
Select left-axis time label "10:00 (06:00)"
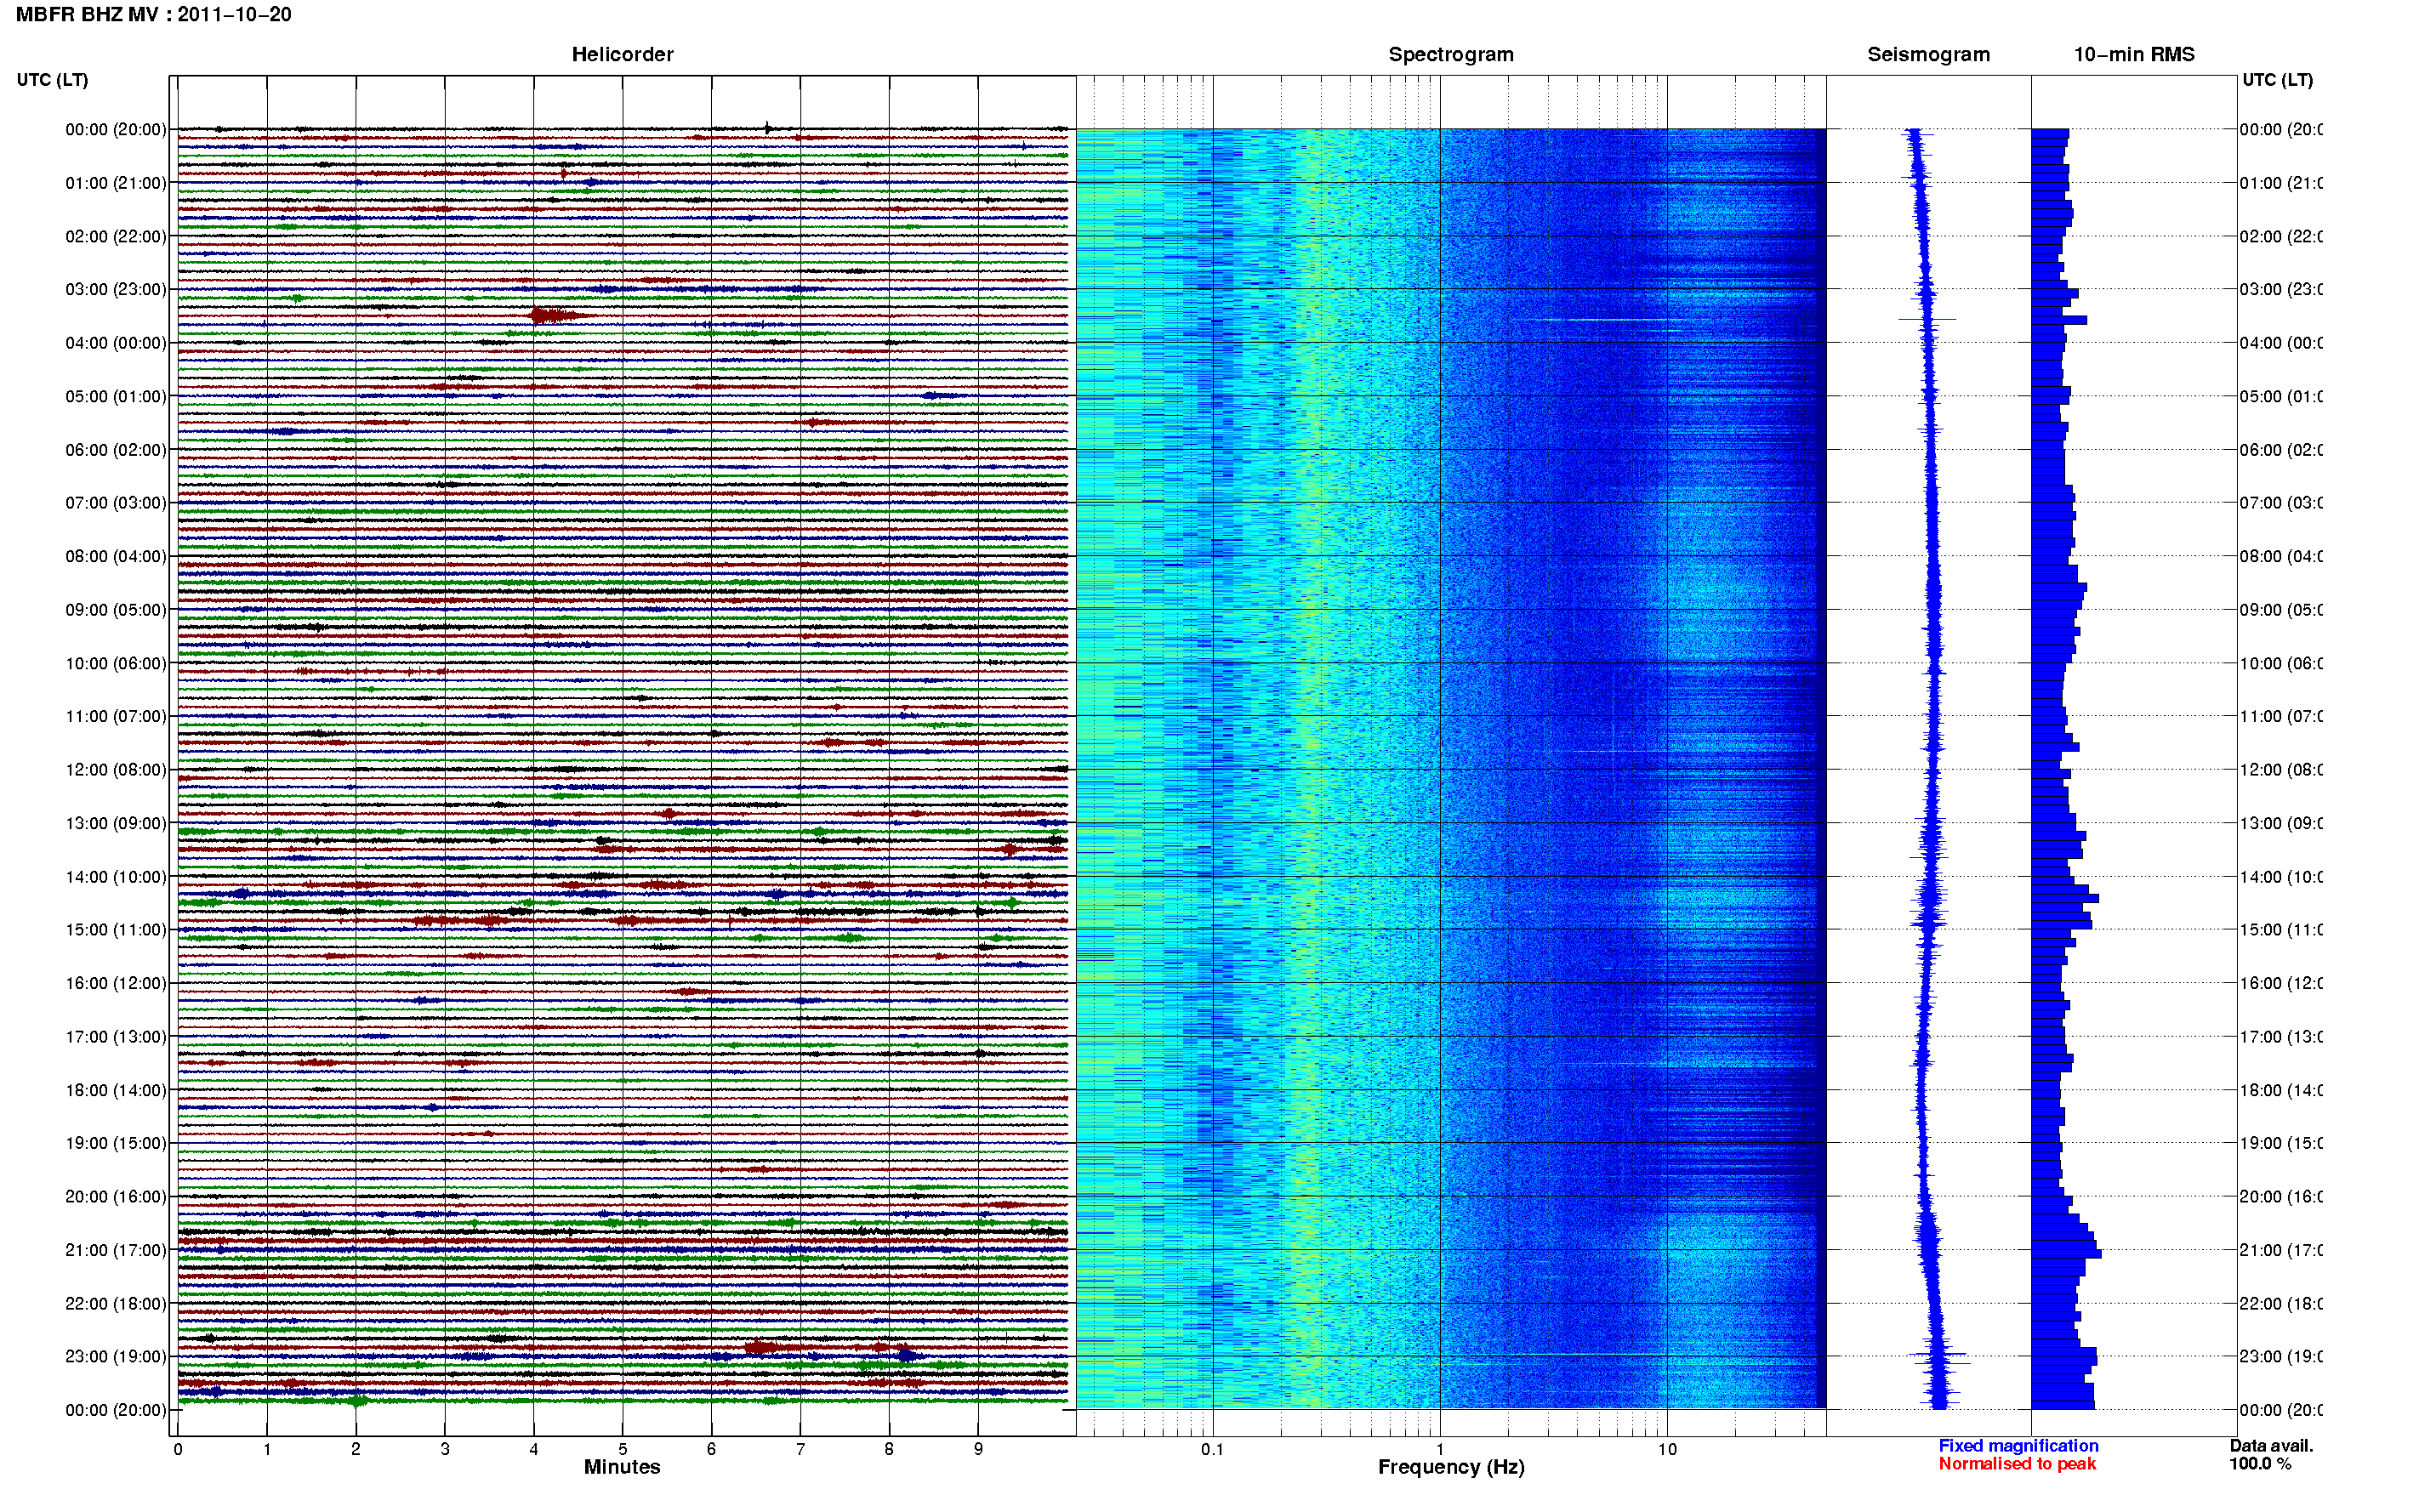pos(116,663)
